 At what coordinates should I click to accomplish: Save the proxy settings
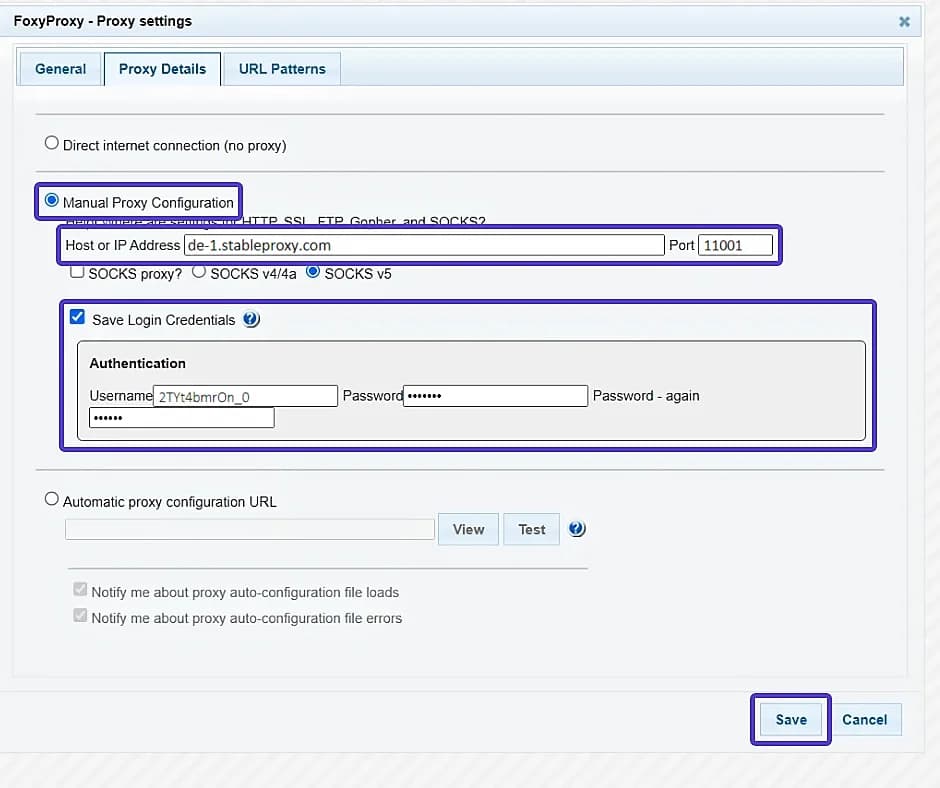point(790,719)
